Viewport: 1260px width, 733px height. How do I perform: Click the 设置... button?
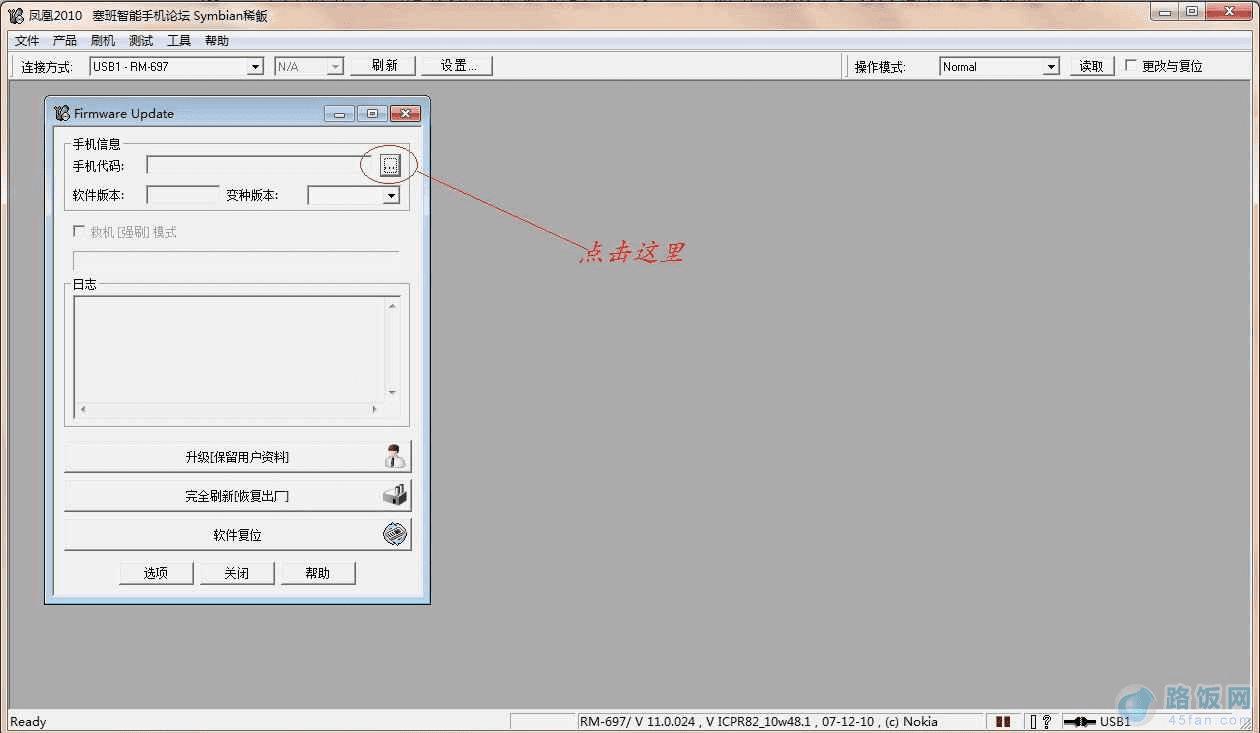[x=458, y=66]
